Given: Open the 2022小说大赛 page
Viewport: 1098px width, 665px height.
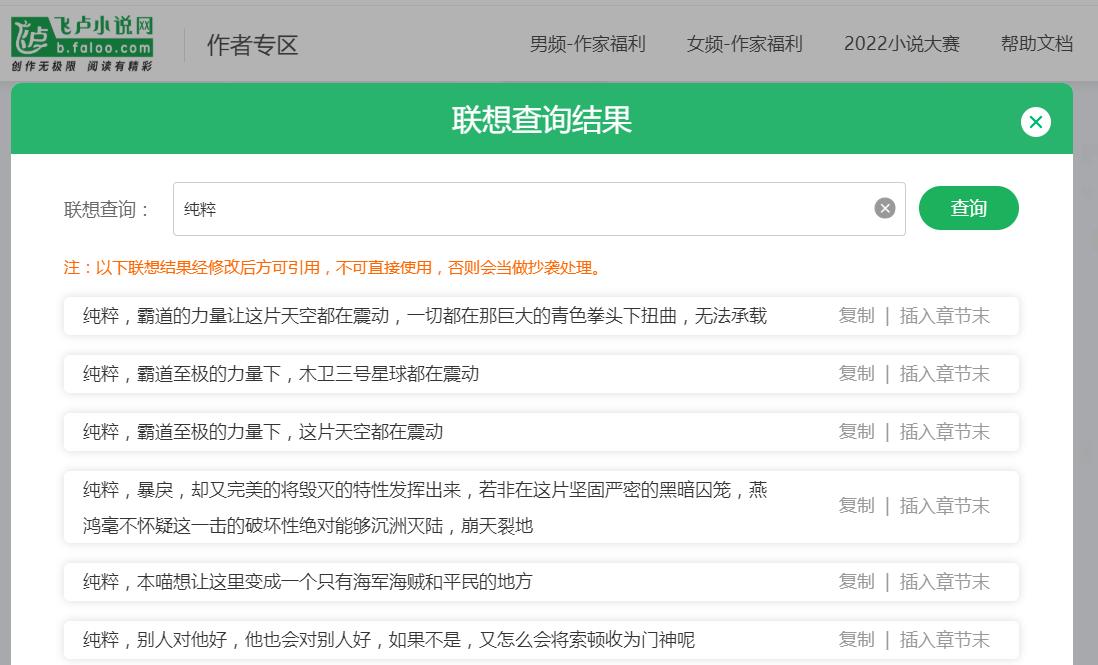Looking at the screenshot, I should (x=901, y=44).
